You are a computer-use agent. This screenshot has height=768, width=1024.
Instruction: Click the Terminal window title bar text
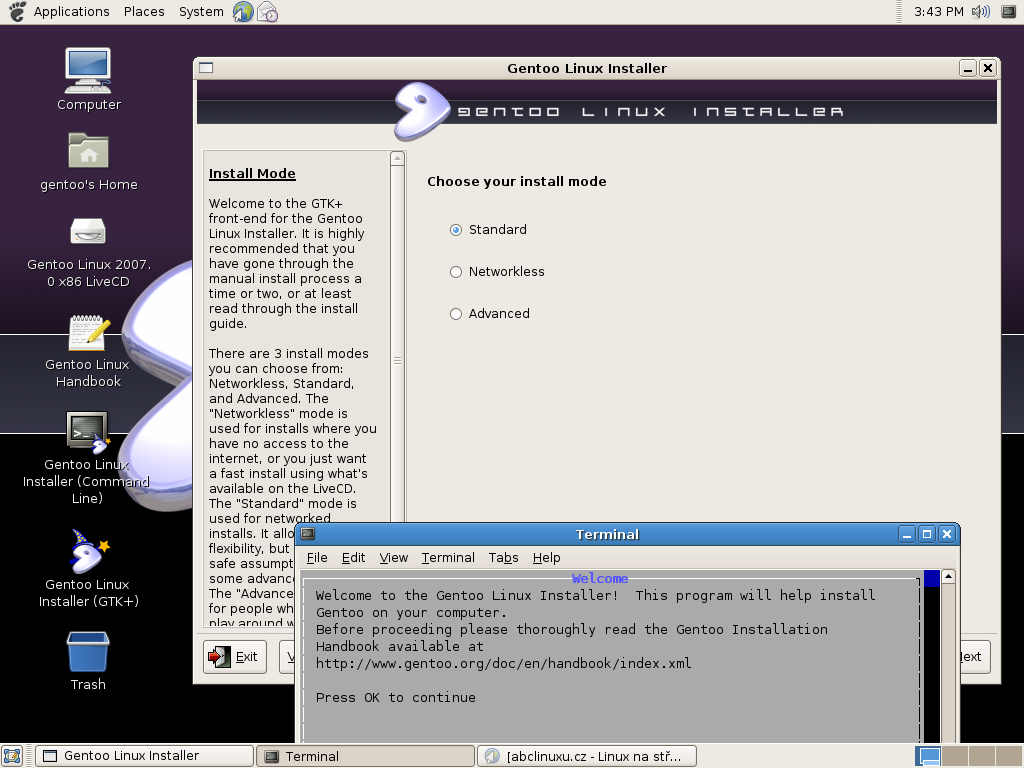point(607,535)
